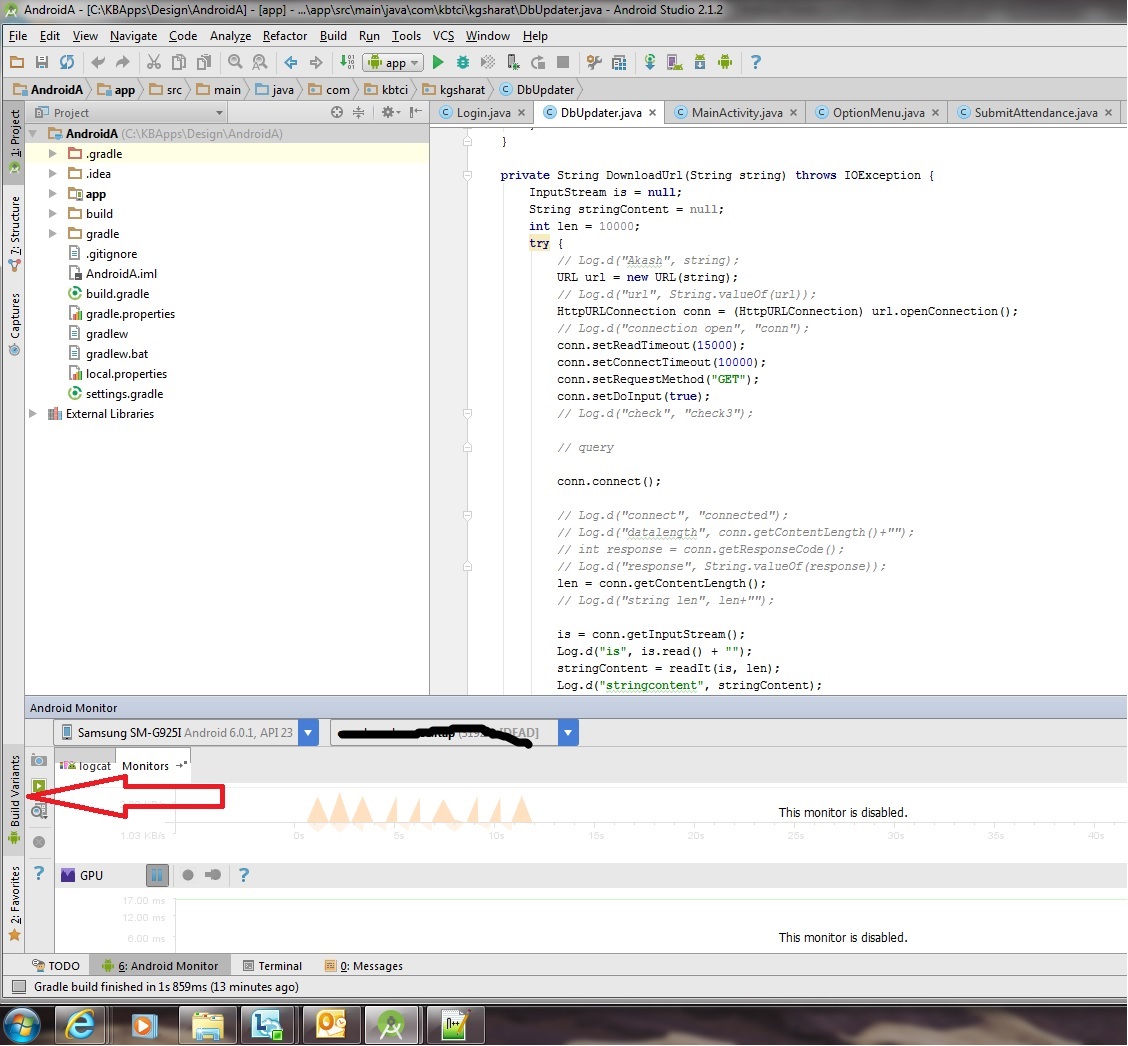Toggle the Favorites side tab
Viewport: 1128px width, 1046px height.
[14, 903]
